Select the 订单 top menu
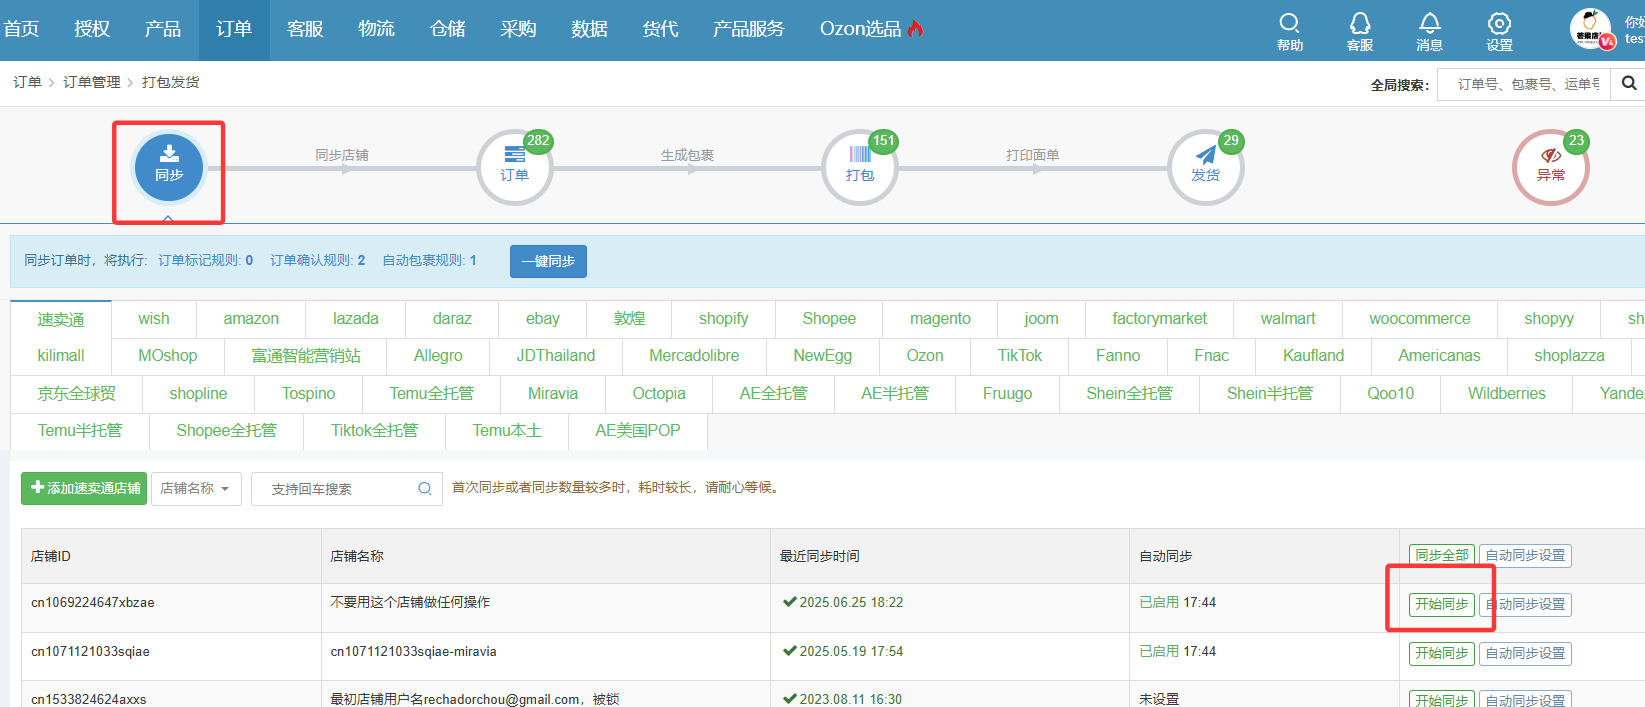The image size is (1645, 707). coord(234,29)
